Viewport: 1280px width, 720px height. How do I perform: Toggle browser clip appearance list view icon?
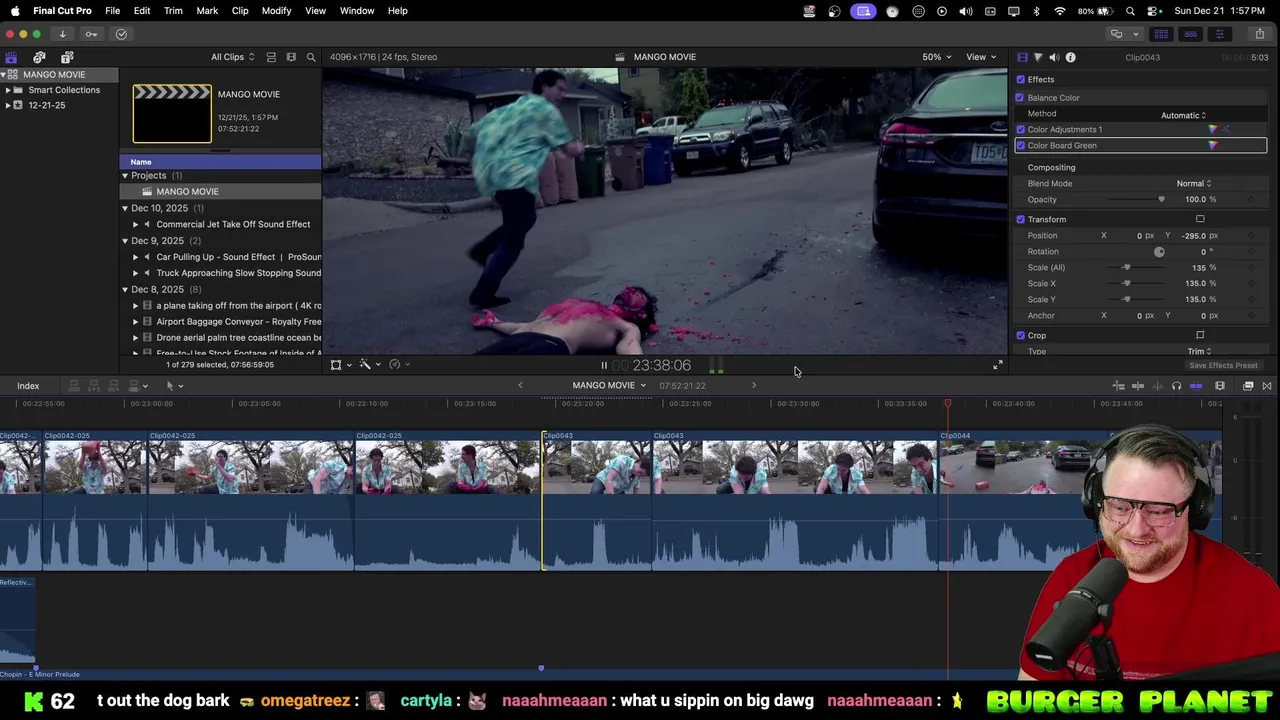[x=271, y=57]
